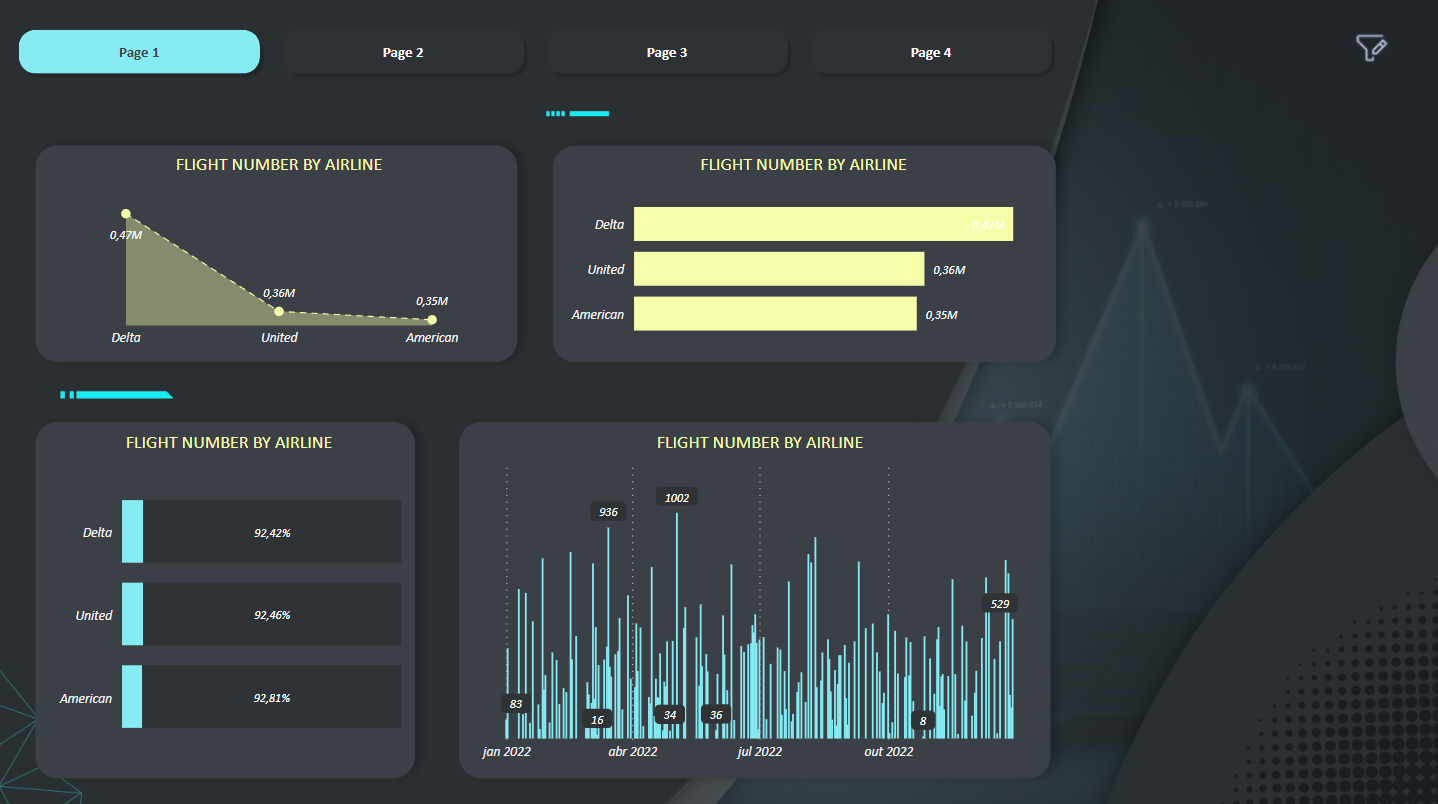Click the 0,36M value beside the yellow United bar

[949, 270]
